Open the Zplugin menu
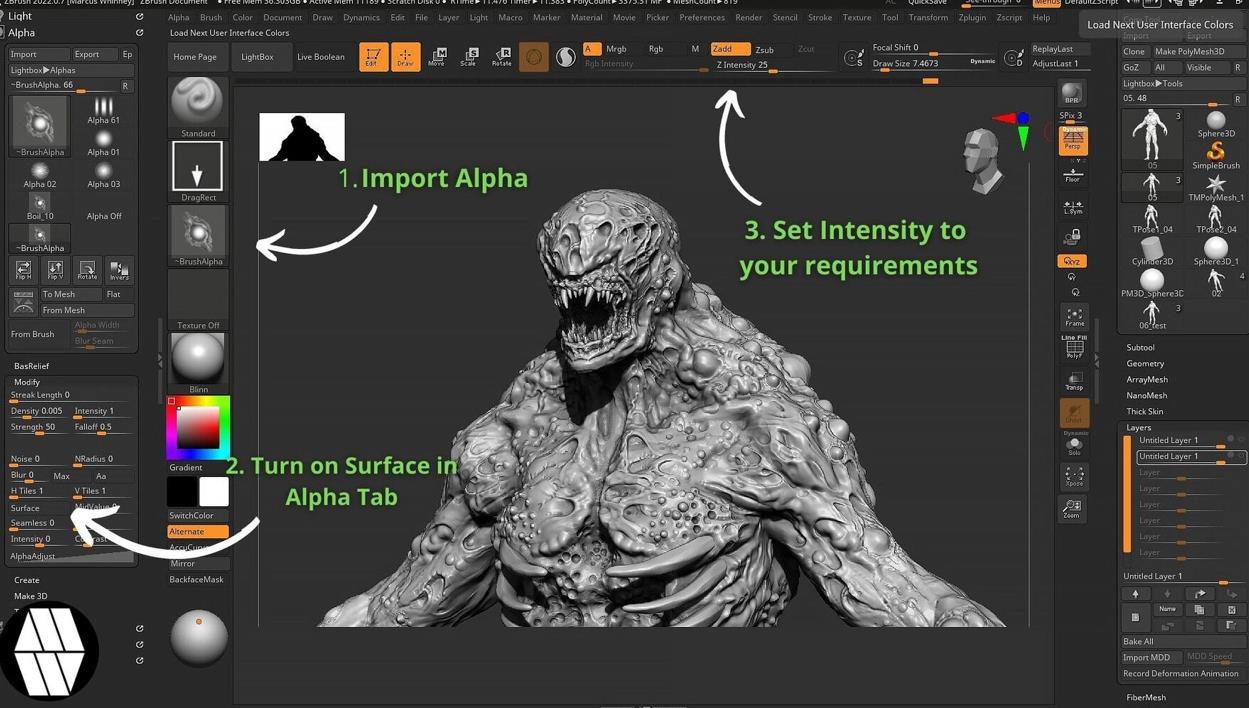This screenshot has height=708, width=1249. point(971,17)
